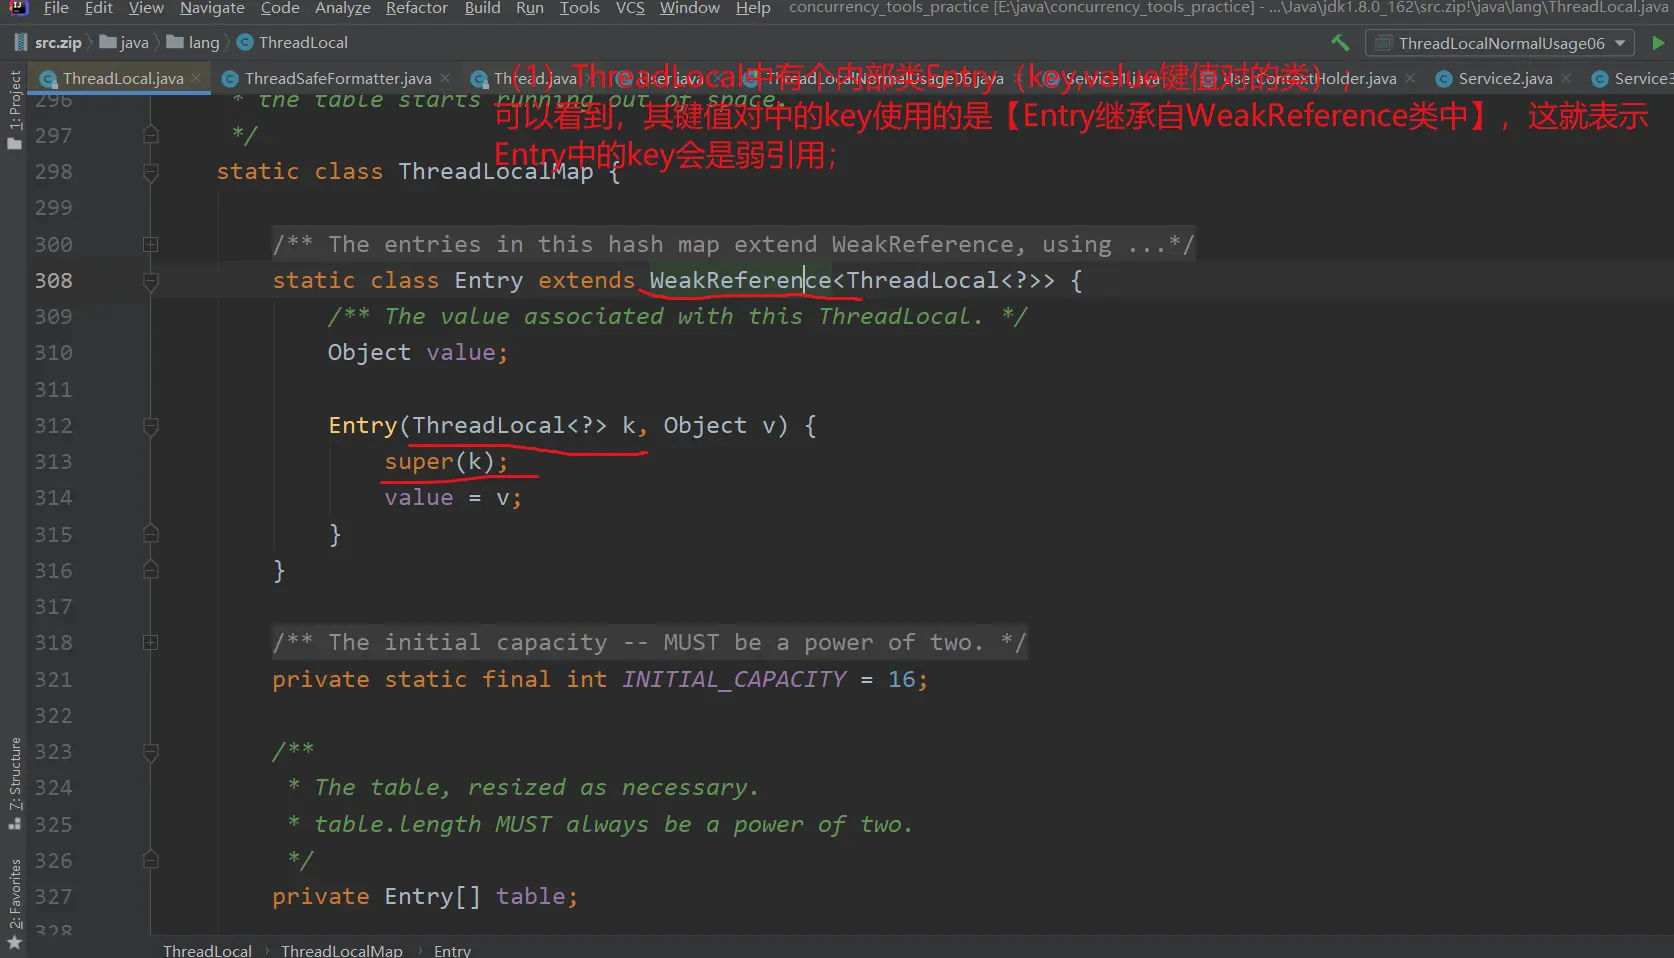Close the ThreadLocal.java editor tab
The image size is (1674, 958).
(x=197, y=78)
